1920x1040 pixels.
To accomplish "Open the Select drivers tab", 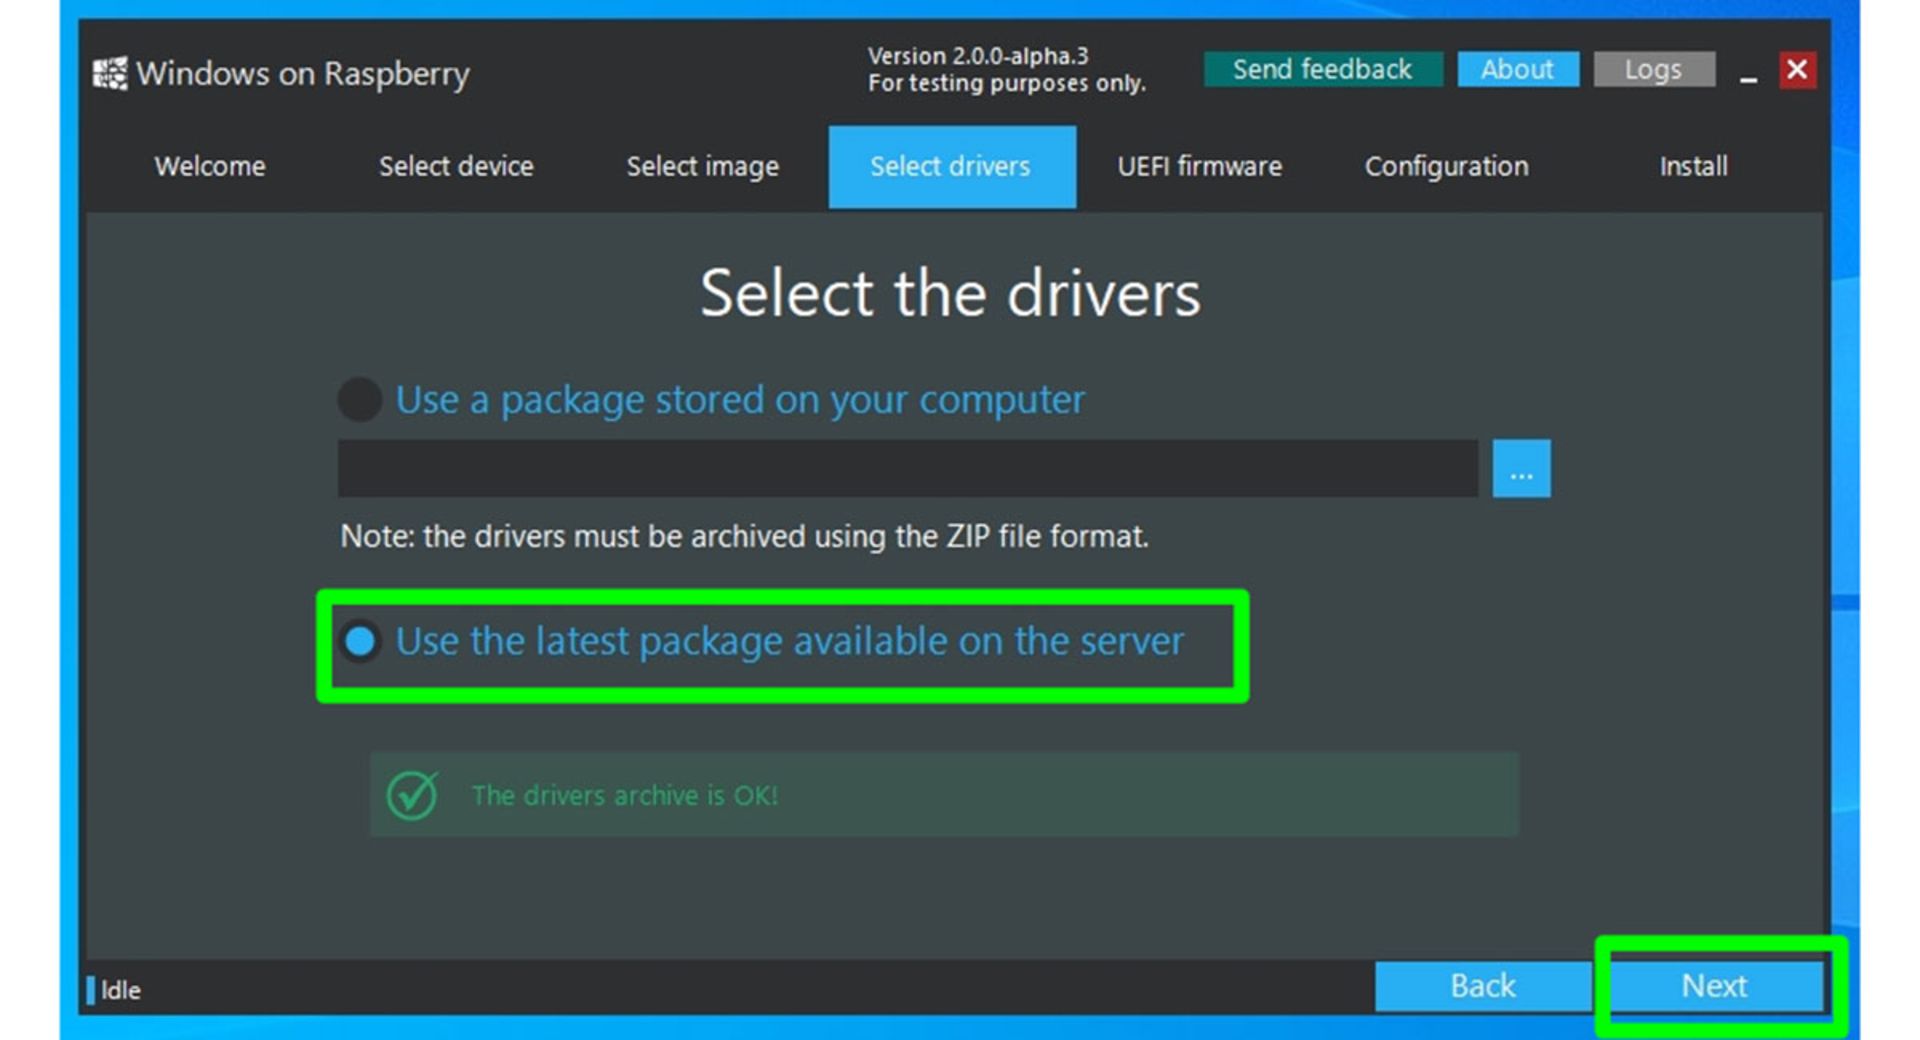I will 952,166.
